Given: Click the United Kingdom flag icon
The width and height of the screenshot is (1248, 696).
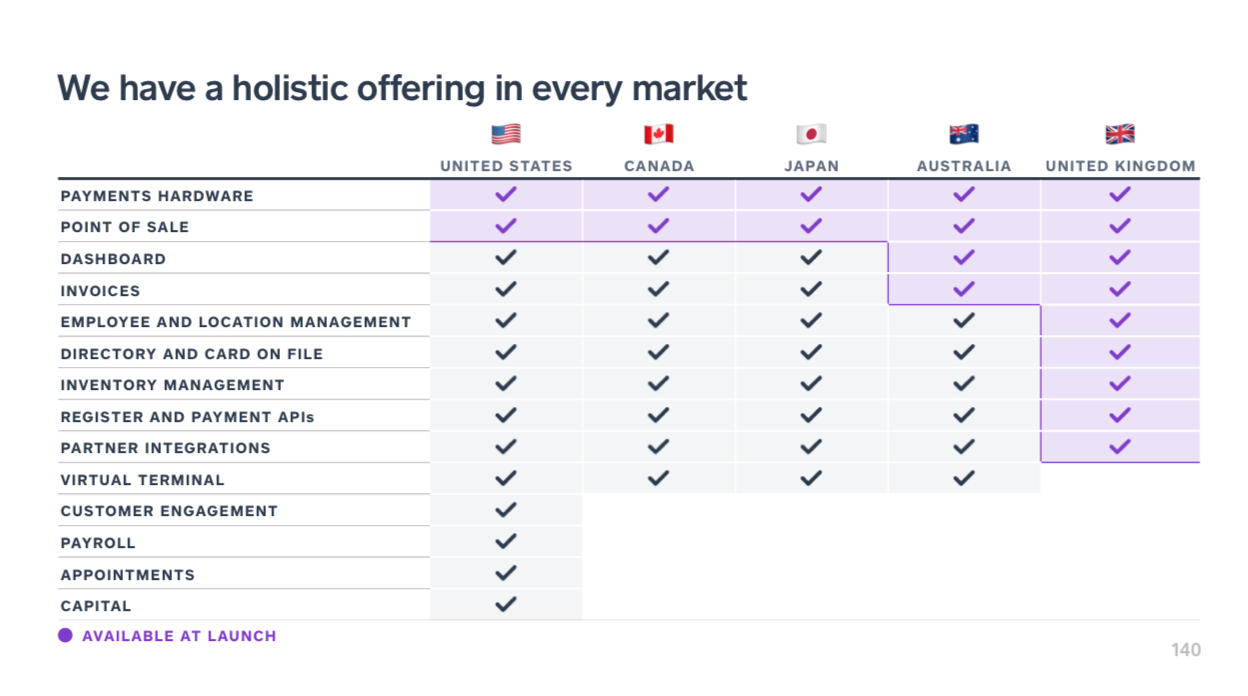Looking at the screenshot, I should (1120, 134).
